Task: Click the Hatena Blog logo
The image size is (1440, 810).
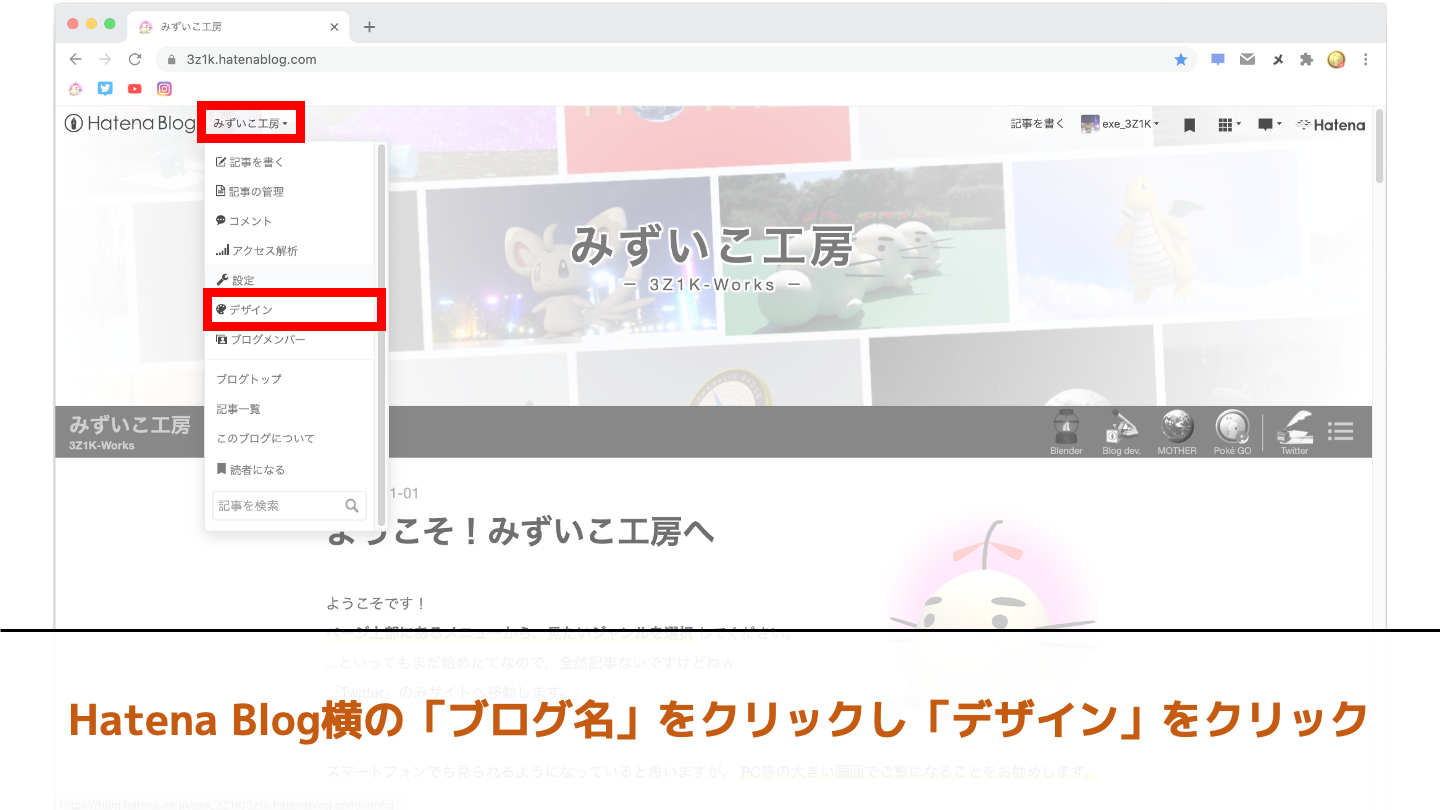Action: [x=130, y=124]
